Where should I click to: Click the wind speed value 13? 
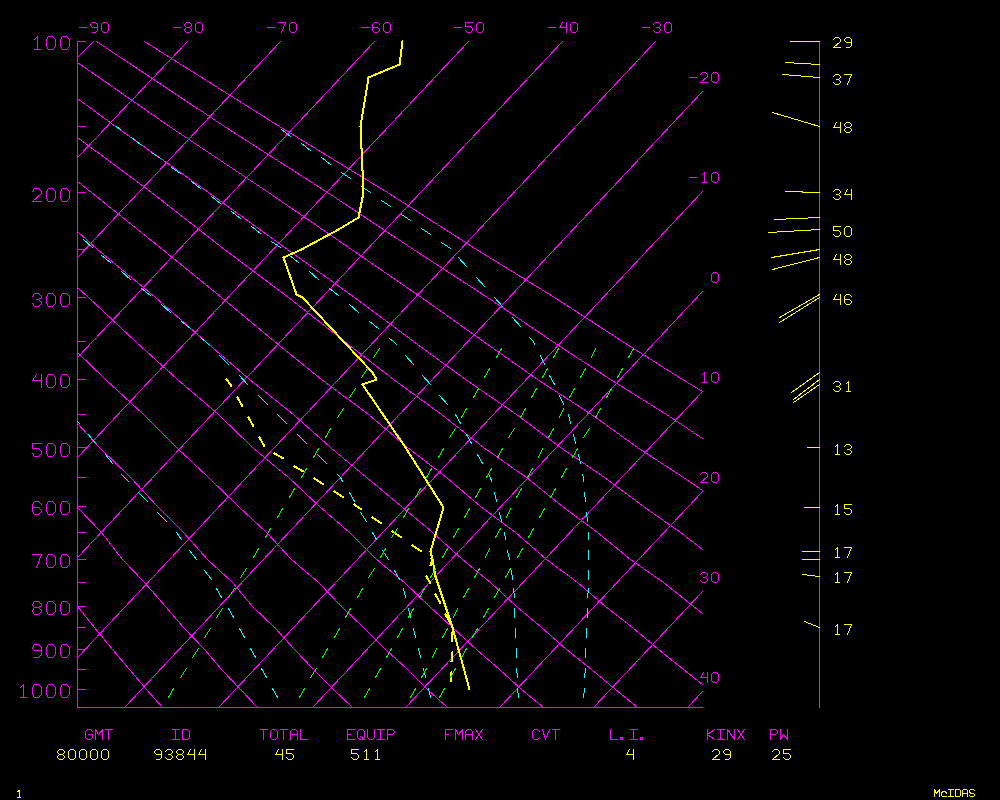tap(842, 450)
